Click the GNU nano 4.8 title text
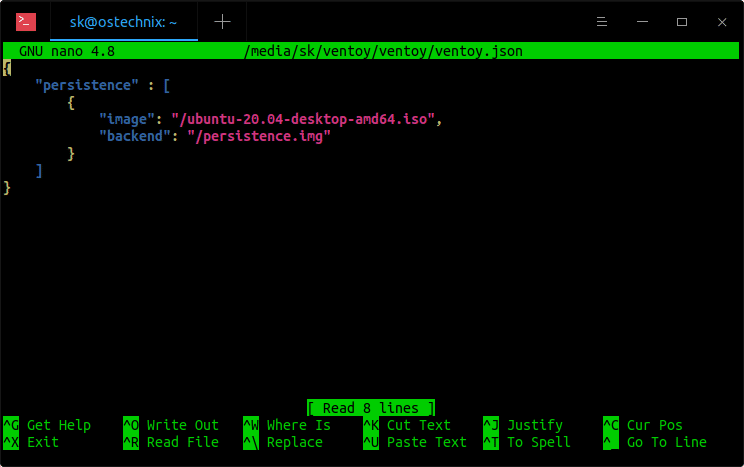Image resolution: width=744 pixels, height=467 pixels. [67, 51]
